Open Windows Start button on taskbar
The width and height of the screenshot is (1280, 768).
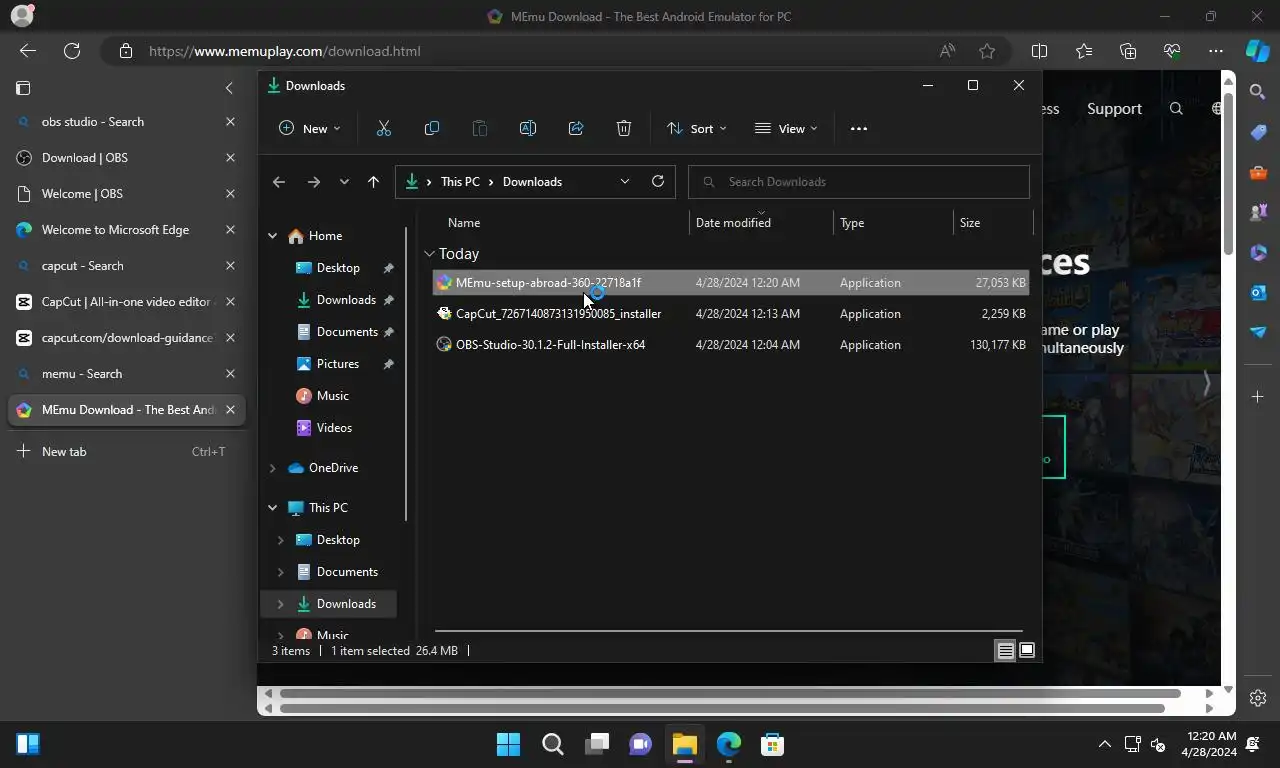[508, 744]
